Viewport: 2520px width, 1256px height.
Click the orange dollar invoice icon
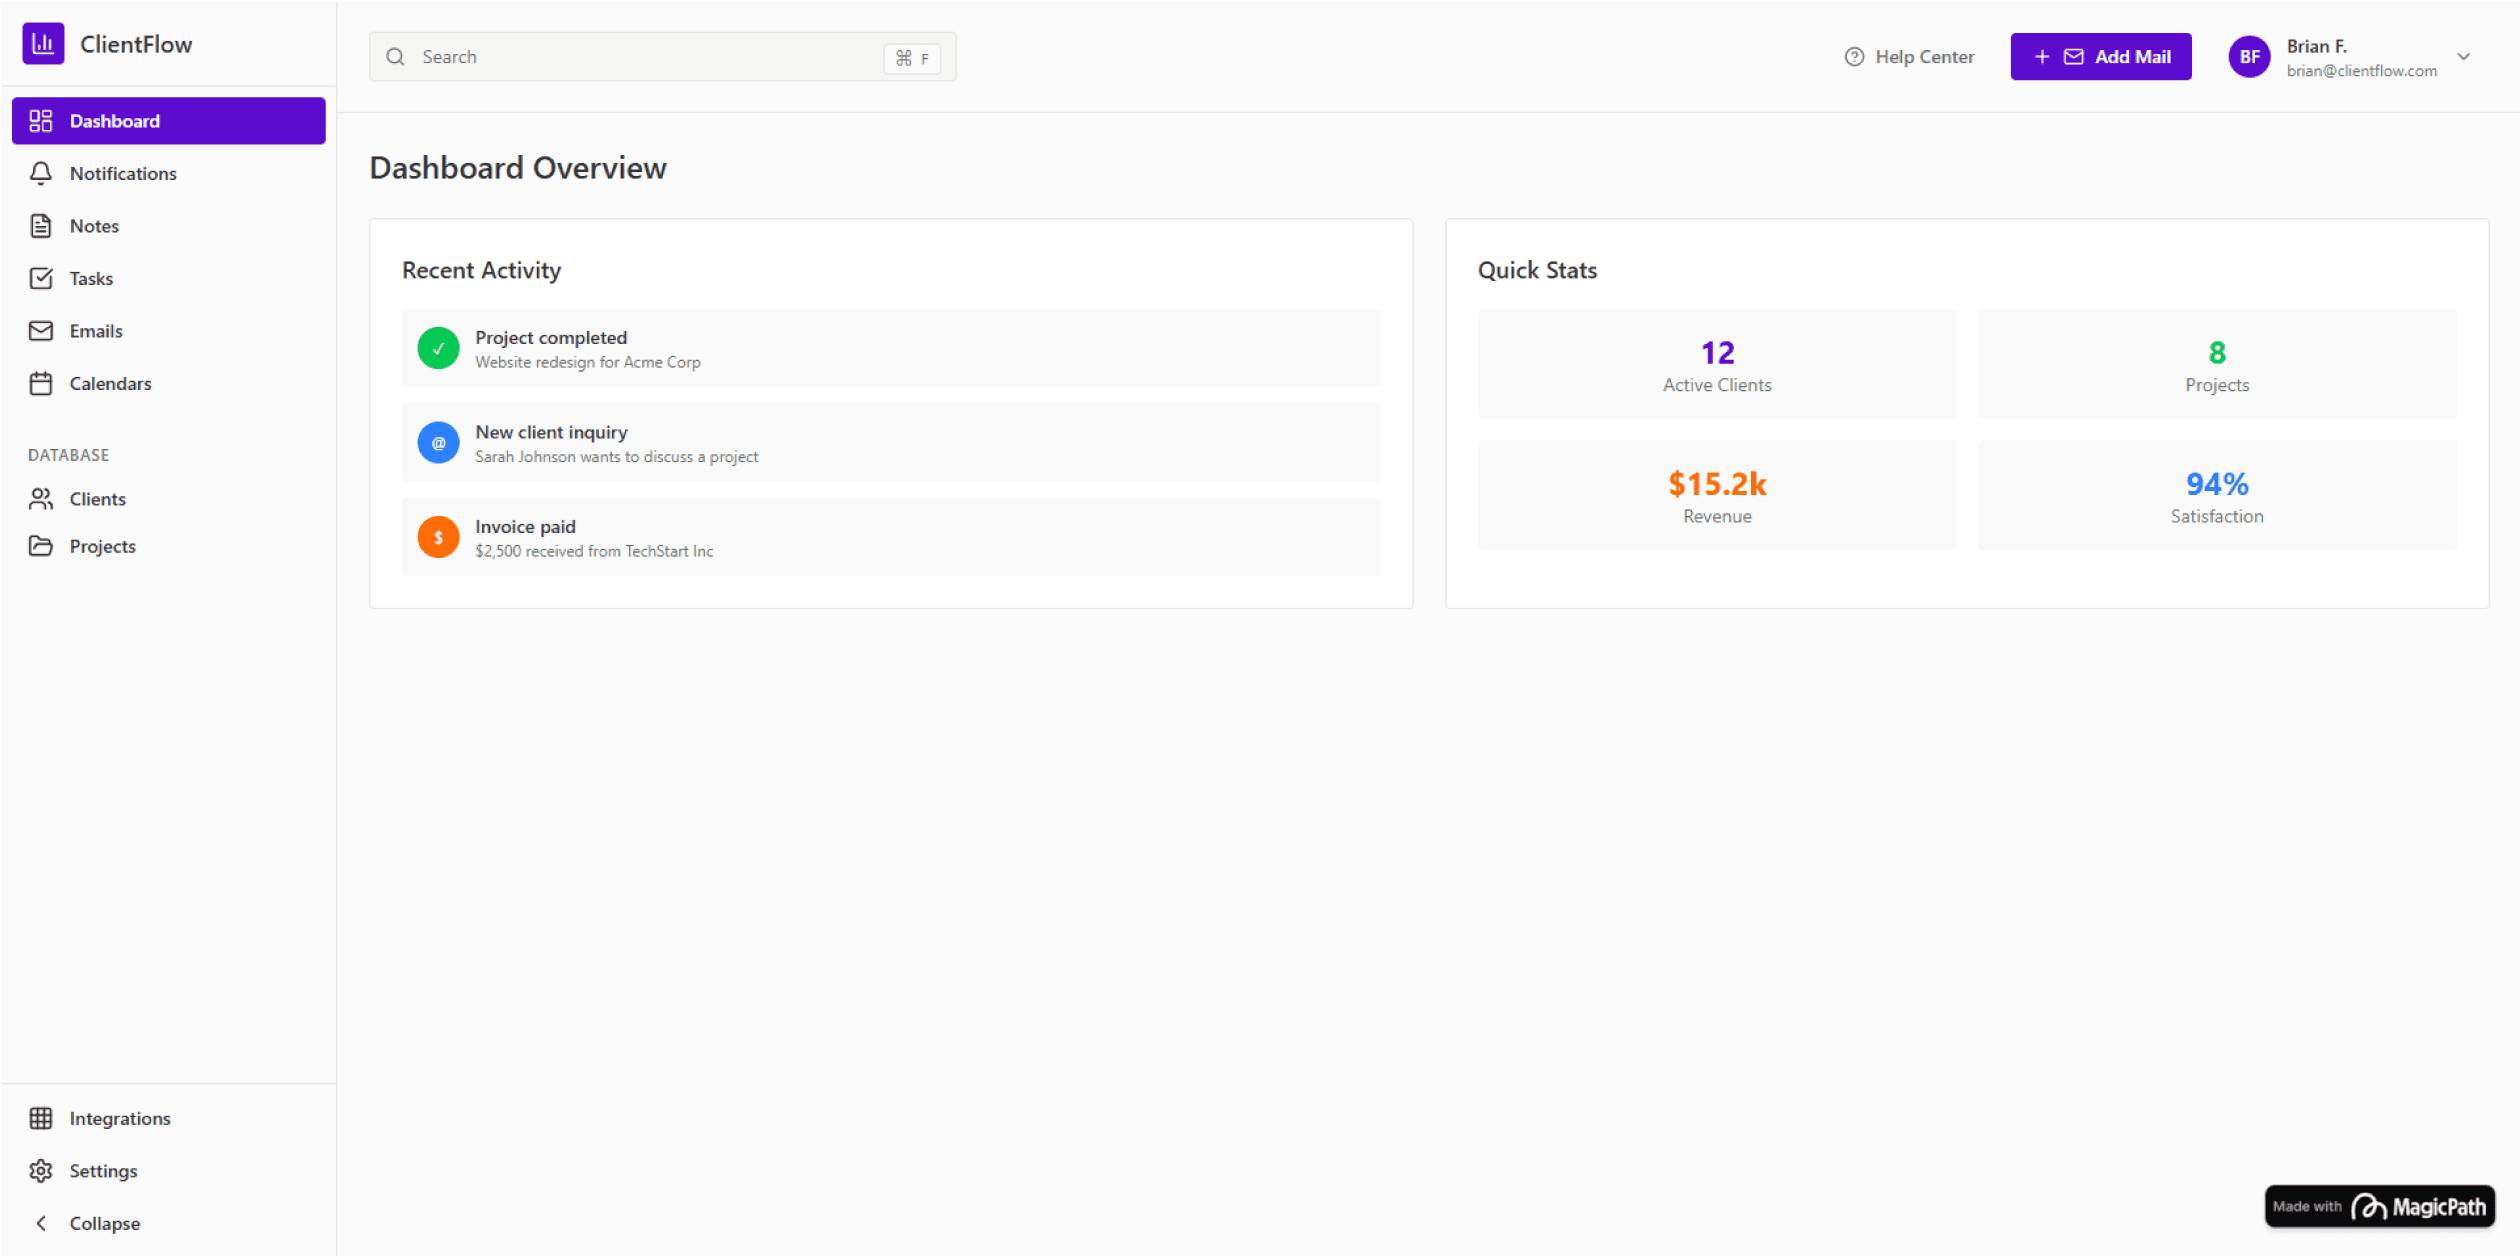438,538
